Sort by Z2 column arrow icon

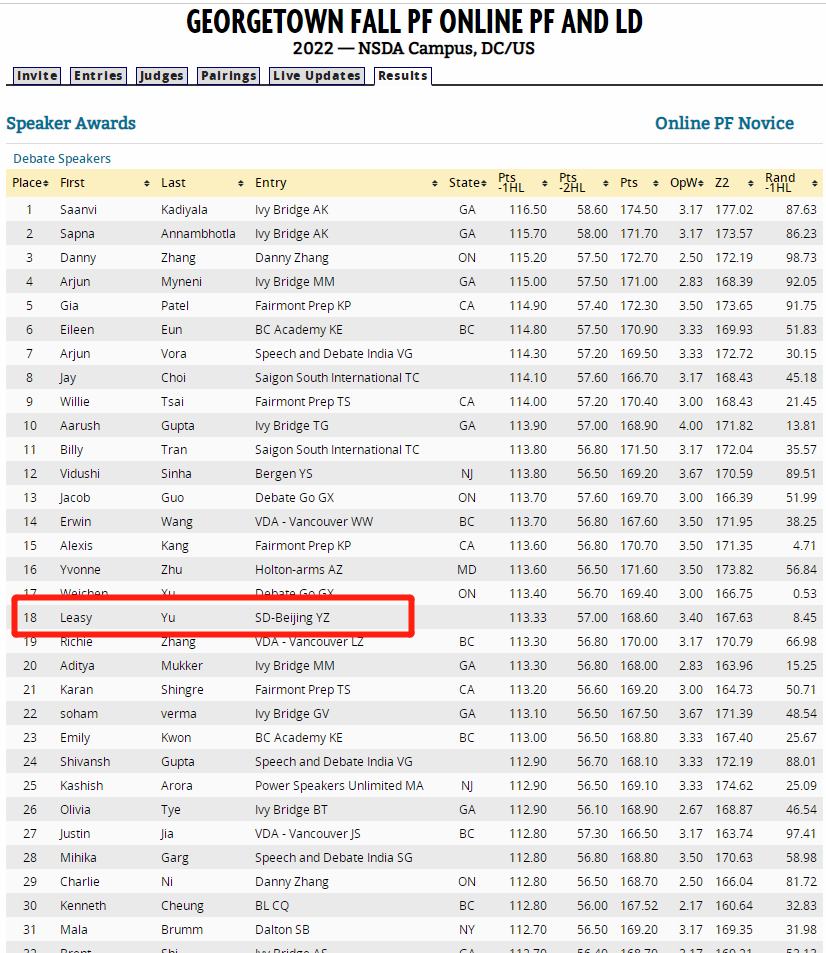tap(751, 183)
